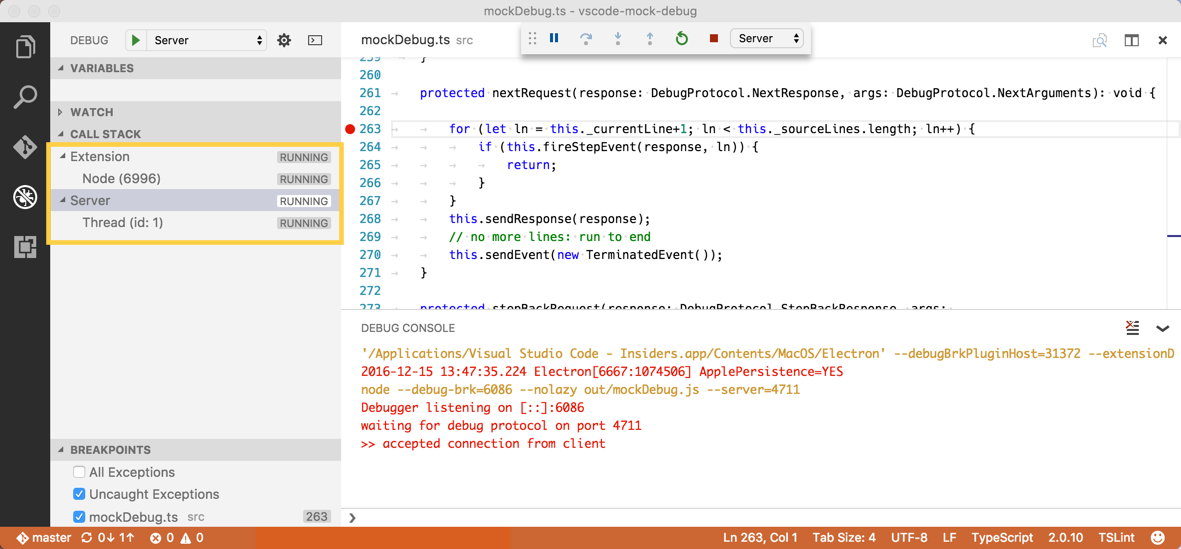Open the Source Control git icon
Image resolution: width=1181 pixels, height=549 pixels.
tap(25, 147)
